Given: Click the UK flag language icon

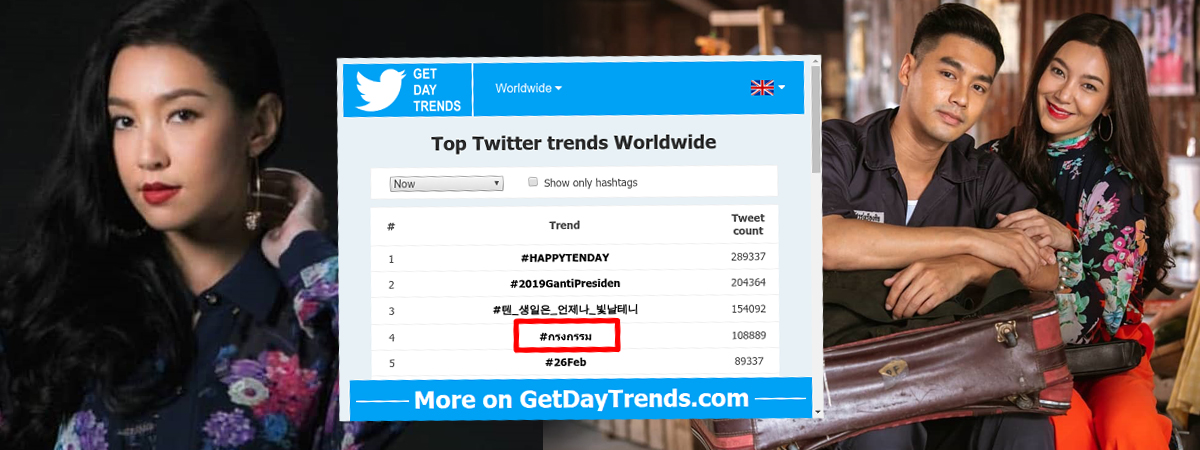Looking at the screenshot, I should click(x=762, y=88).
